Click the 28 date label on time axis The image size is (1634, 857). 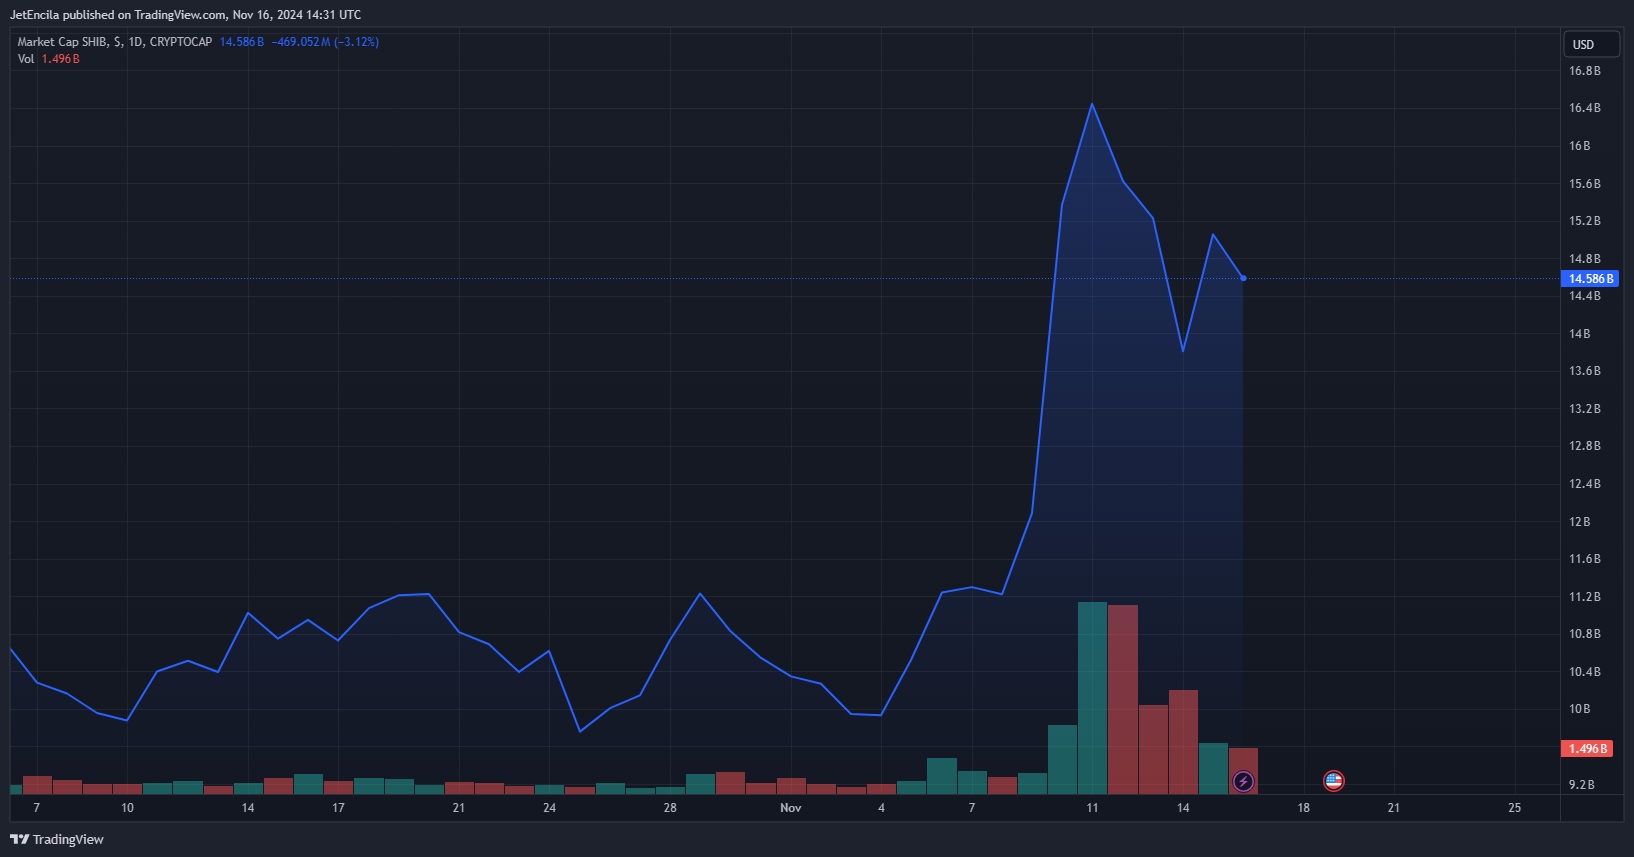click(x=670, y=808)
